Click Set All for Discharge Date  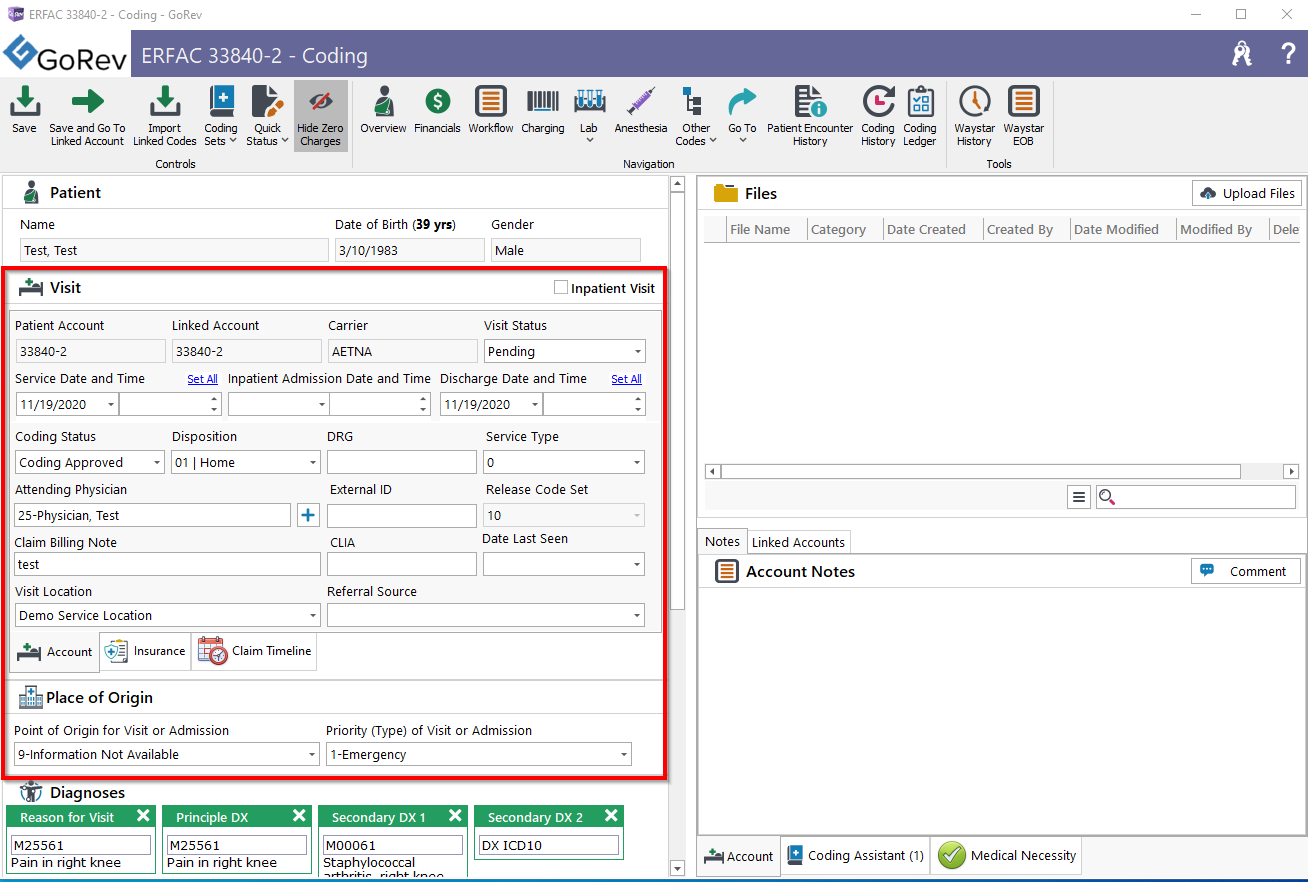point(626,379)
